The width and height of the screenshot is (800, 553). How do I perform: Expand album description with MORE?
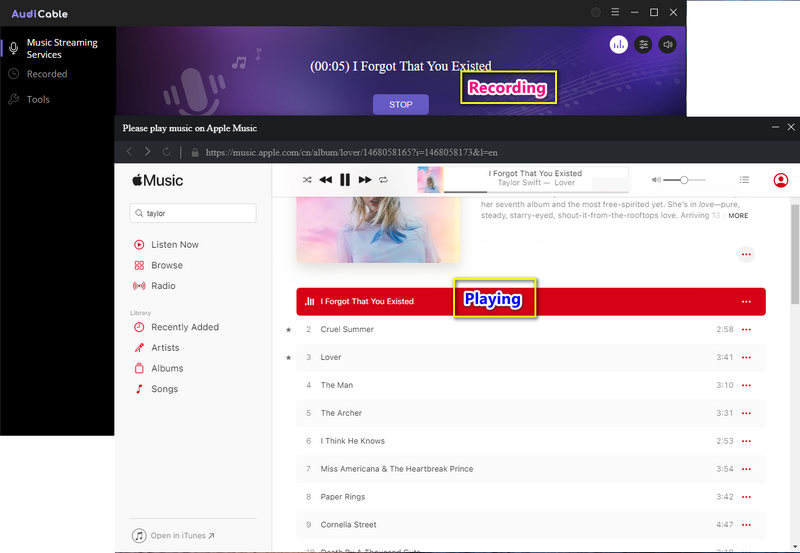point(738,216)
